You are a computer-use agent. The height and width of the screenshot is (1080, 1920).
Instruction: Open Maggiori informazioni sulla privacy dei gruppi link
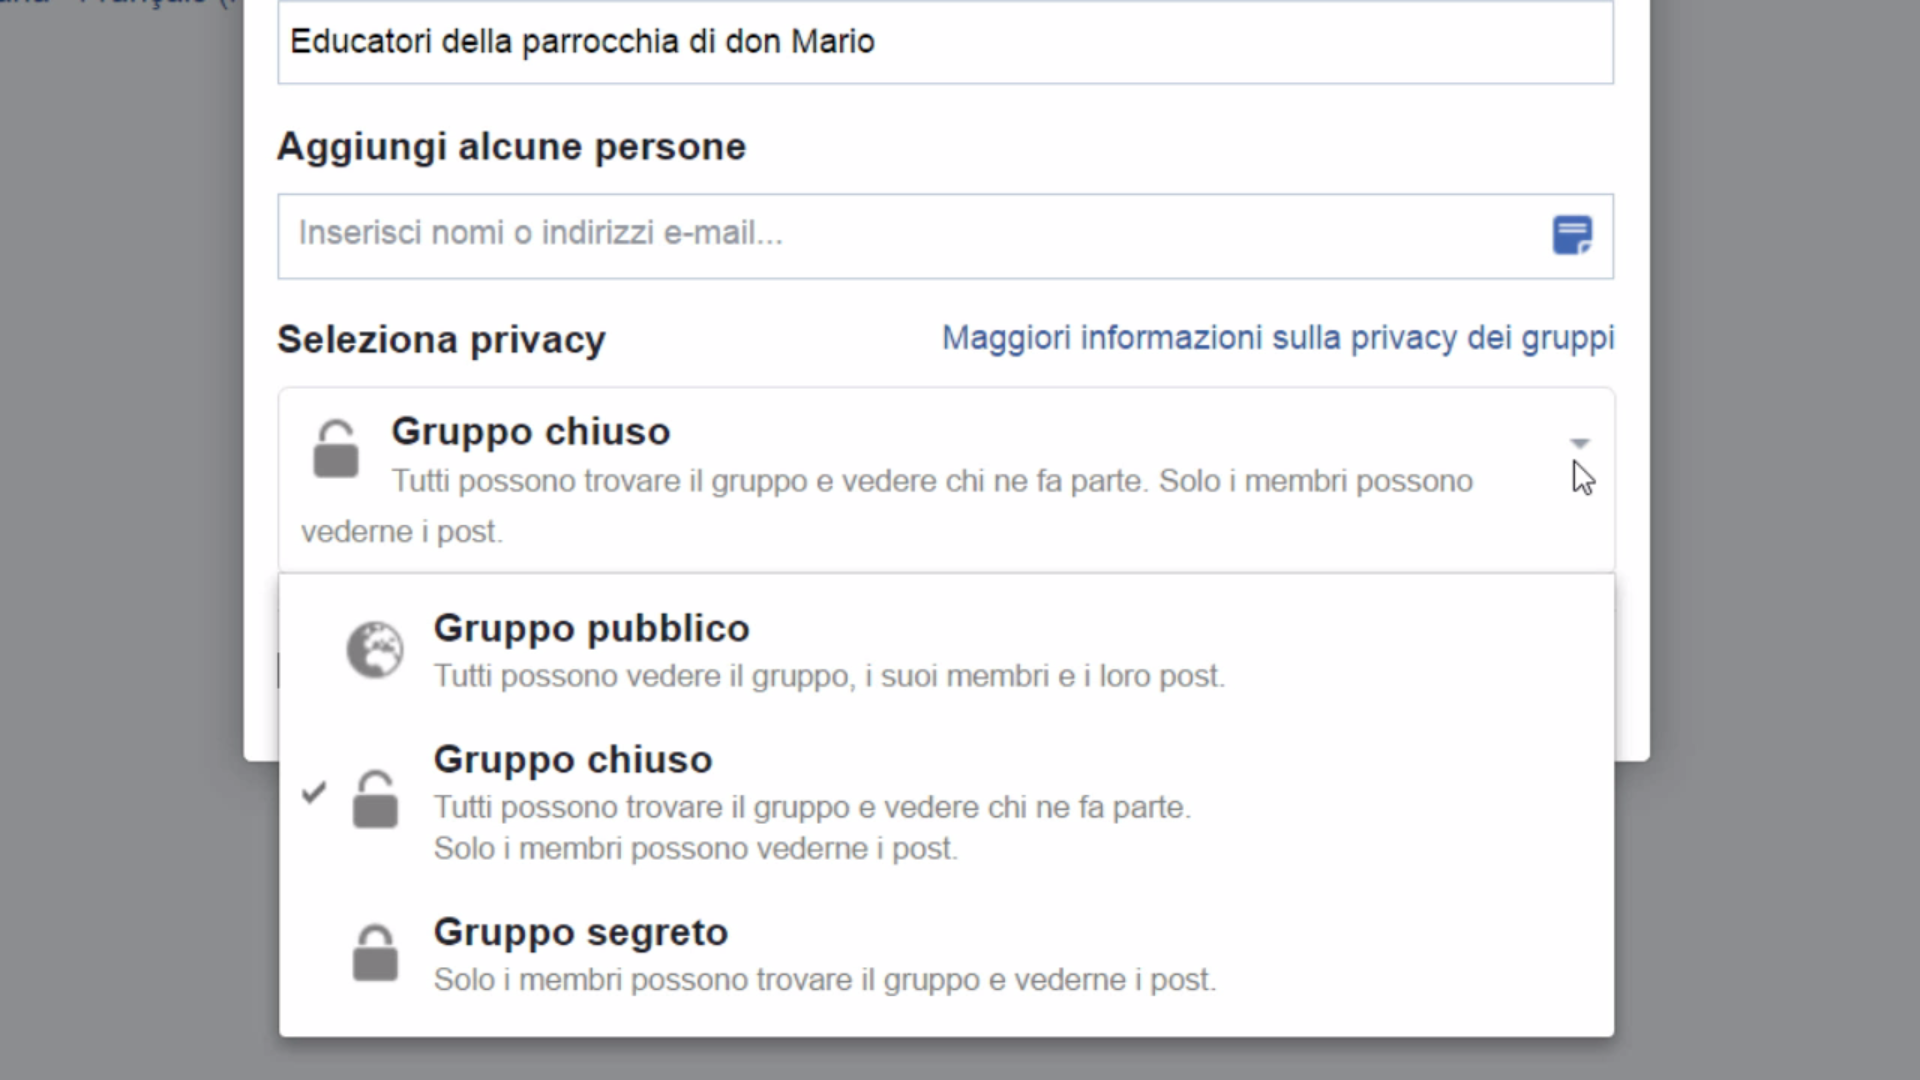pos(1278,338)
